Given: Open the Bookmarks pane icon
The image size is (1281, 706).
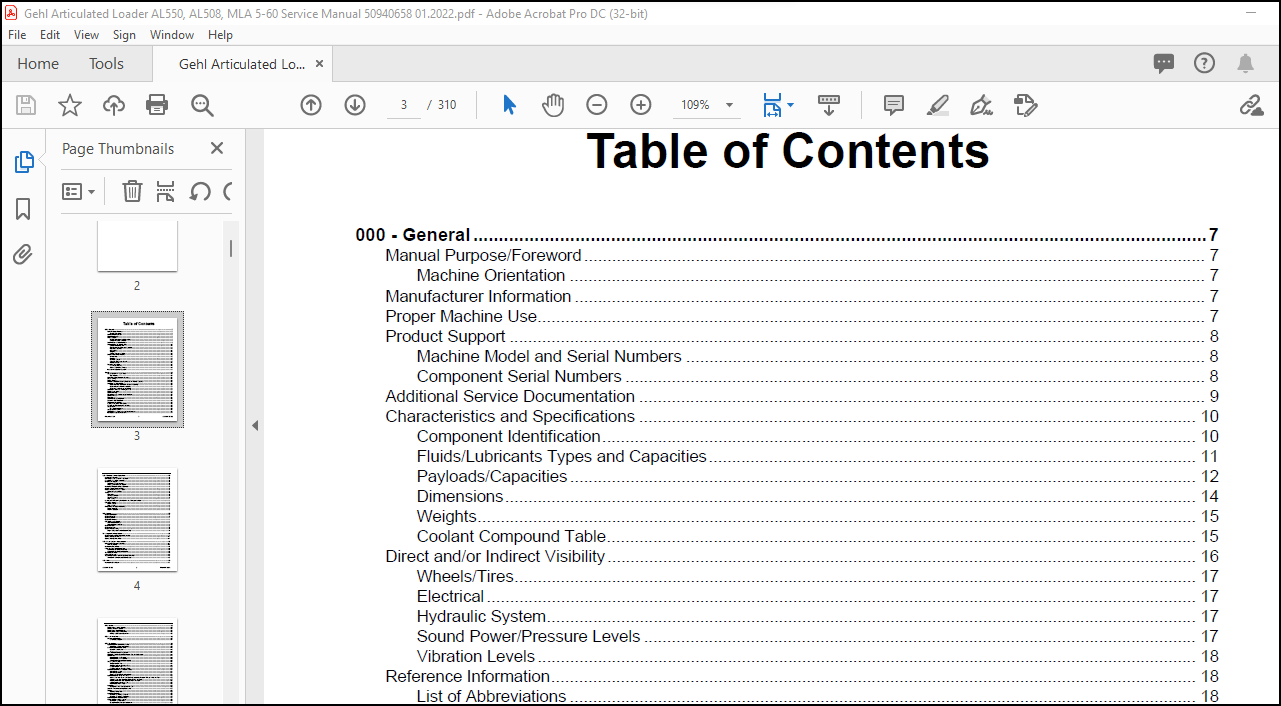Looking at the screenshot, I should pos(23,208).
